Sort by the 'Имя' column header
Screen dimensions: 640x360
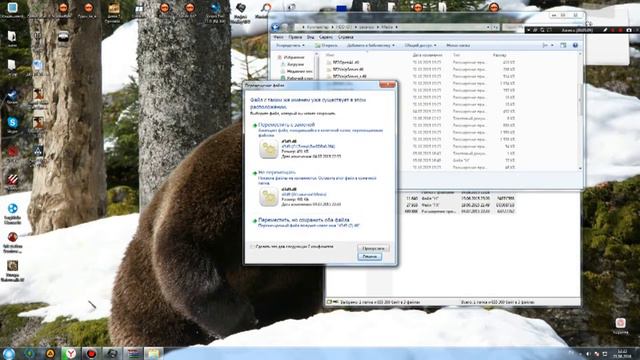(x=330, y=55)
